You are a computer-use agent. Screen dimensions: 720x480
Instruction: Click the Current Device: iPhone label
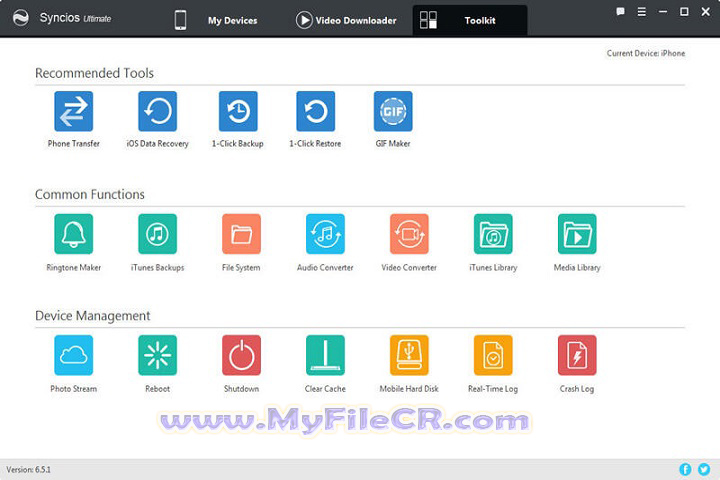646,53
